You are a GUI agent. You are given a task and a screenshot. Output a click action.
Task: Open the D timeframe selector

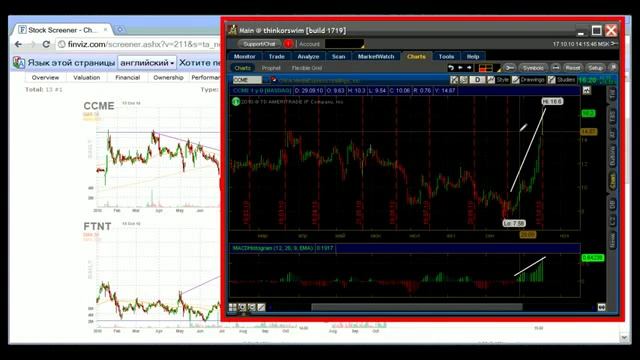[x=478, y=80]
